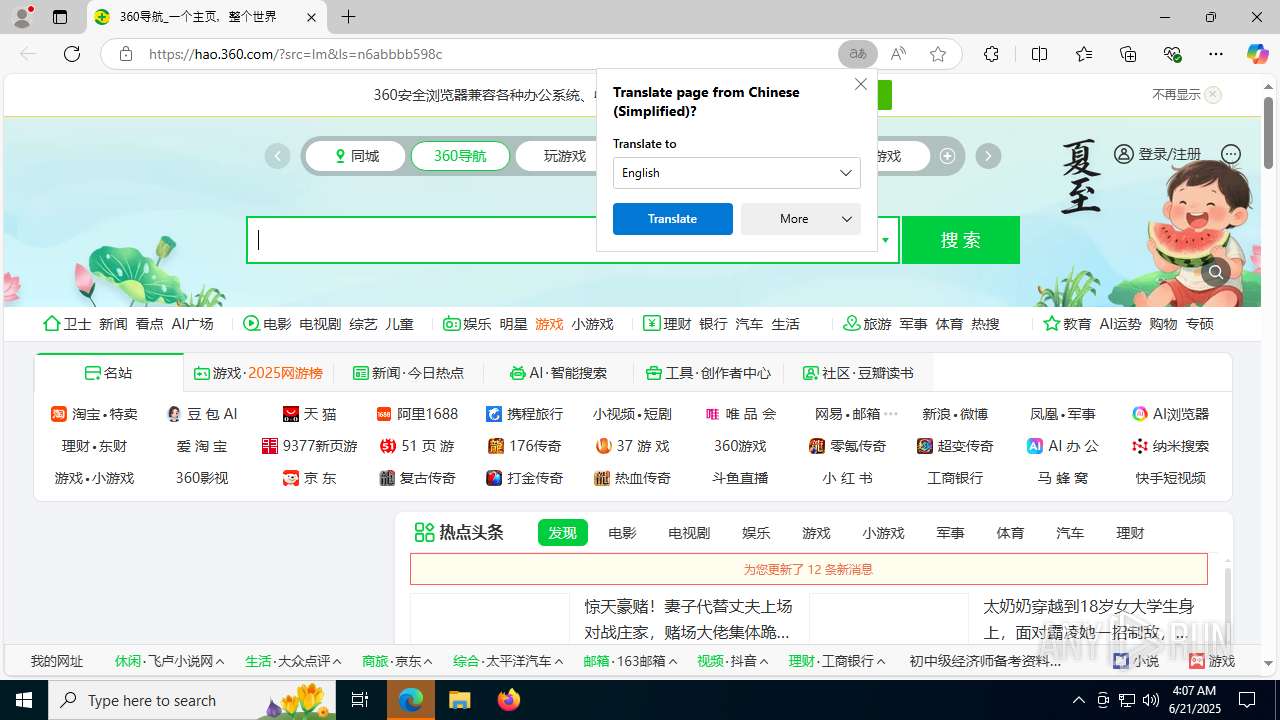Switch to 社区·豆瓣读书 tab
Screen dimensions: 1280x720
[x=858, y=373]
